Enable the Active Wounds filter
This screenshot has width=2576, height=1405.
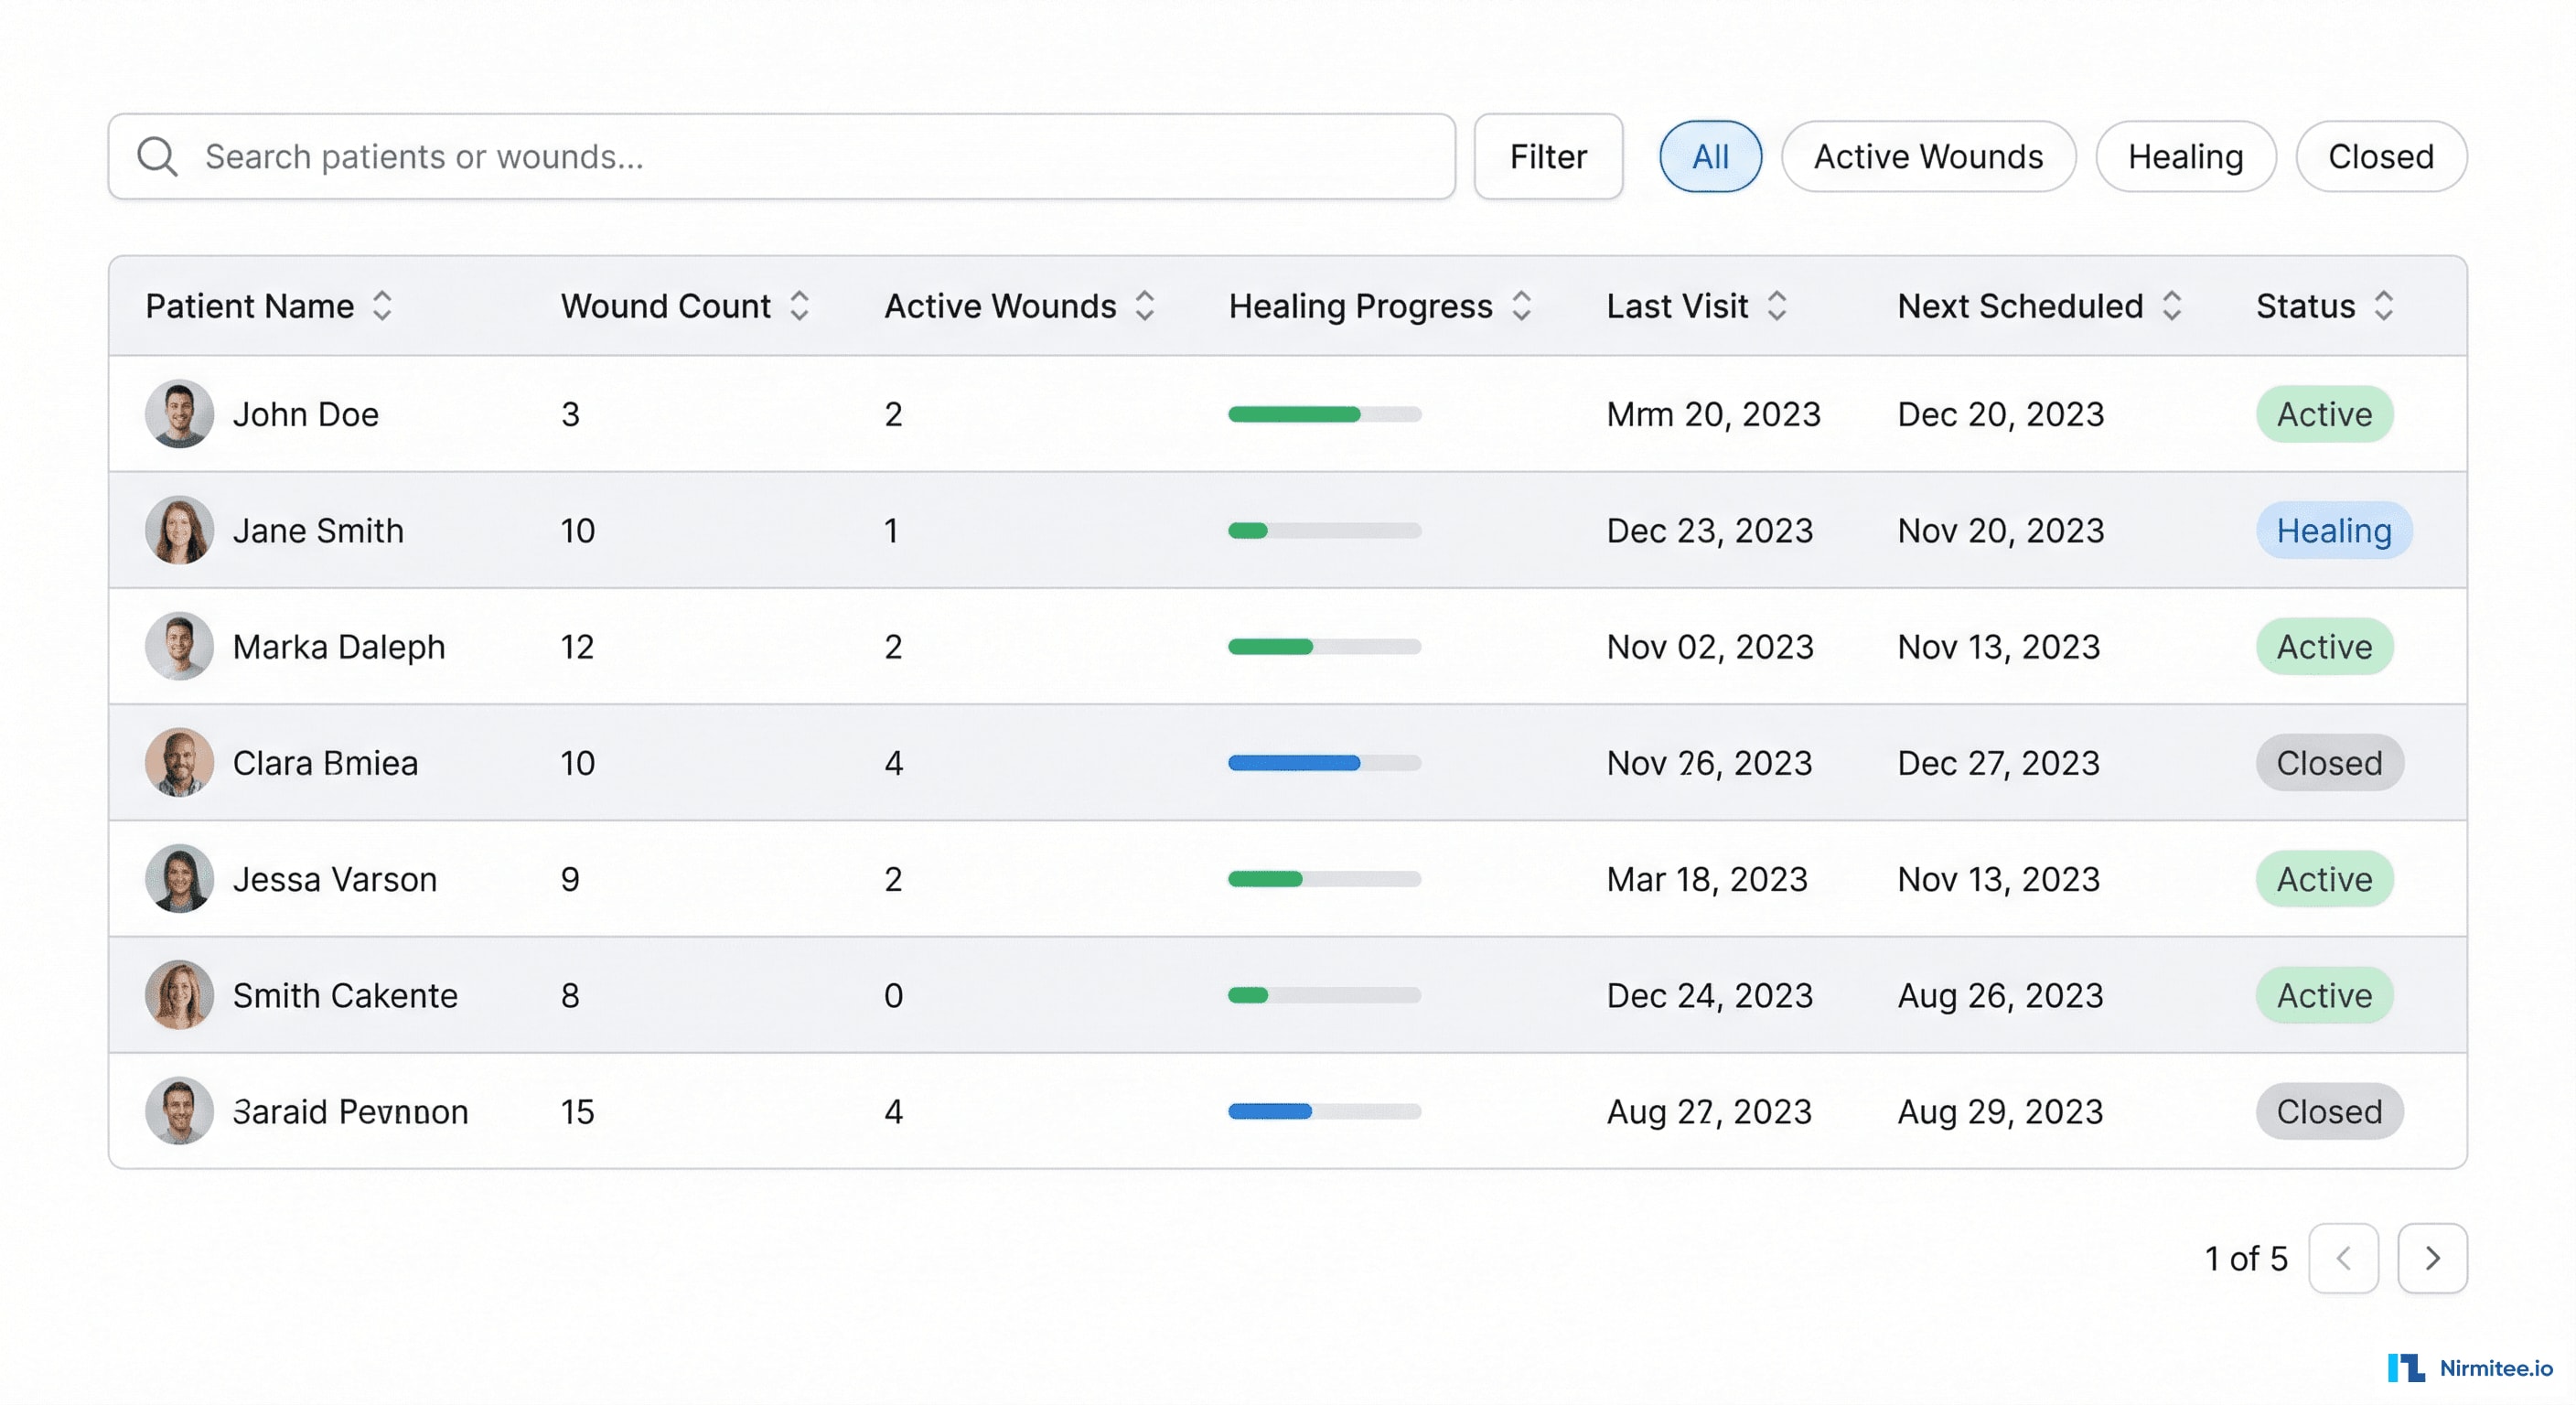coord(1927,156)
